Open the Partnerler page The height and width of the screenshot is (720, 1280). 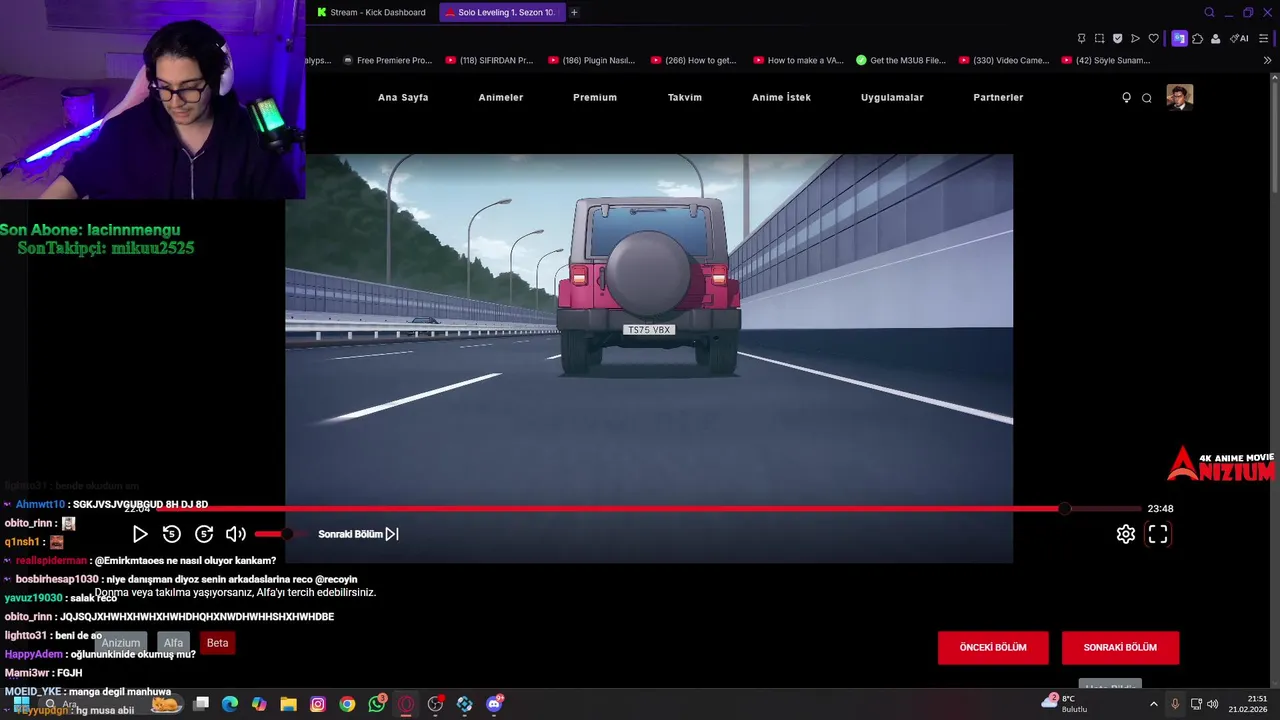point(998,97)
